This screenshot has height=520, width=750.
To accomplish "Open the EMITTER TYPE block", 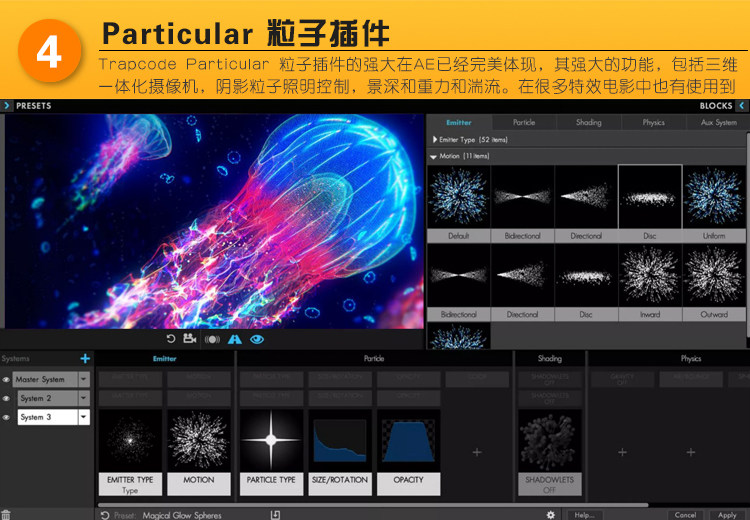I will click(130, 452).
